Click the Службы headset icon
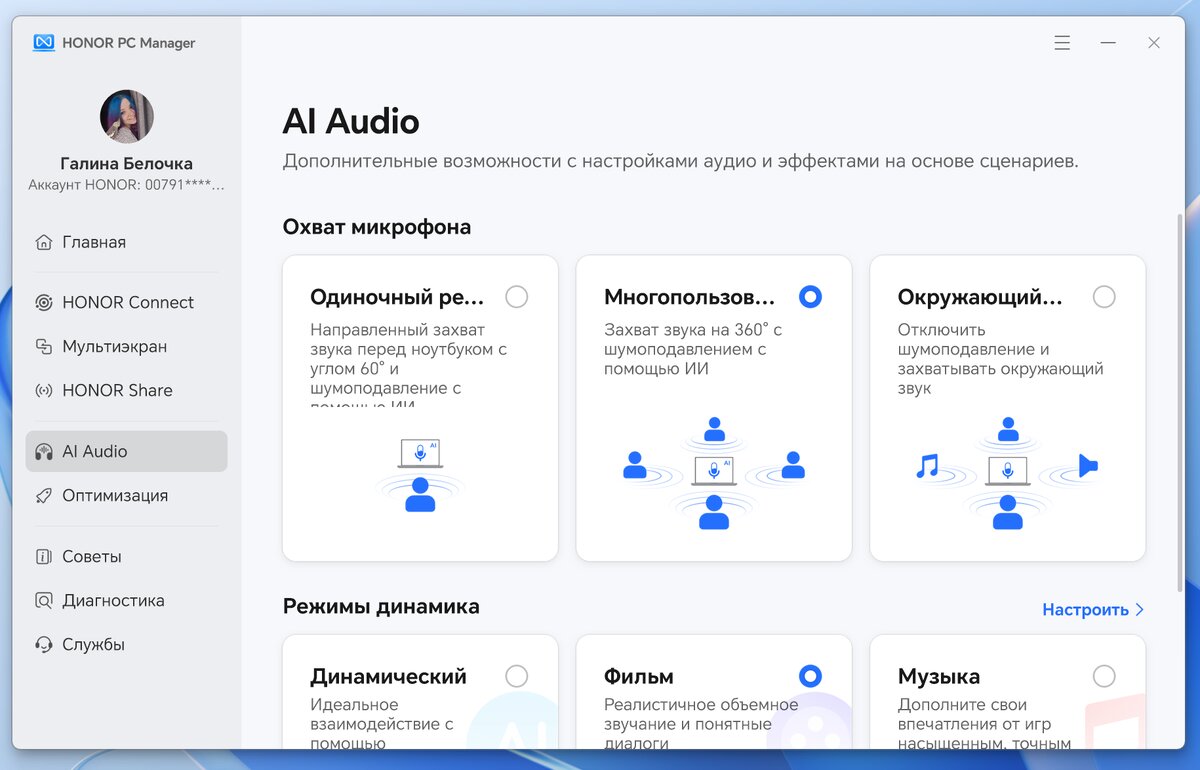 click(x=43, y=644)
